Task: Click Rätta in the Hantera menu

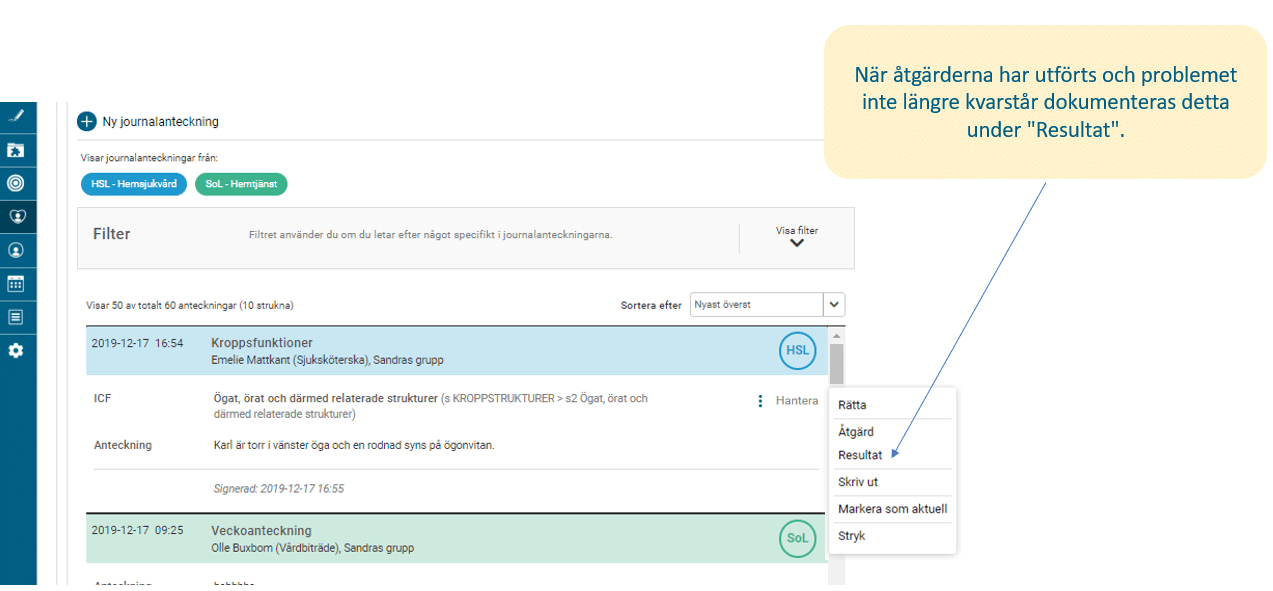Action: point(852,405)
